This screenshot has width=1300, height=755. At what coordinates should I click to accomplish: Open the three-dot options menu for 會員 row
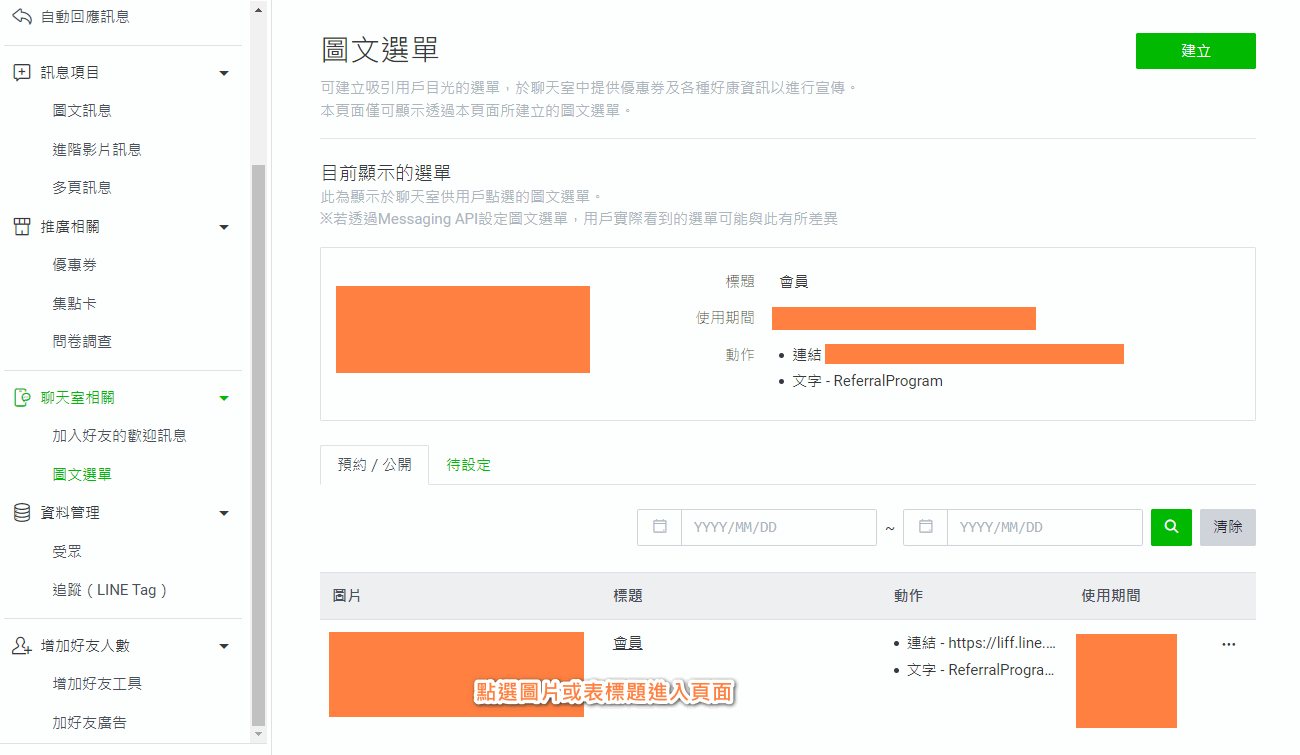[x=1228, y=645]
